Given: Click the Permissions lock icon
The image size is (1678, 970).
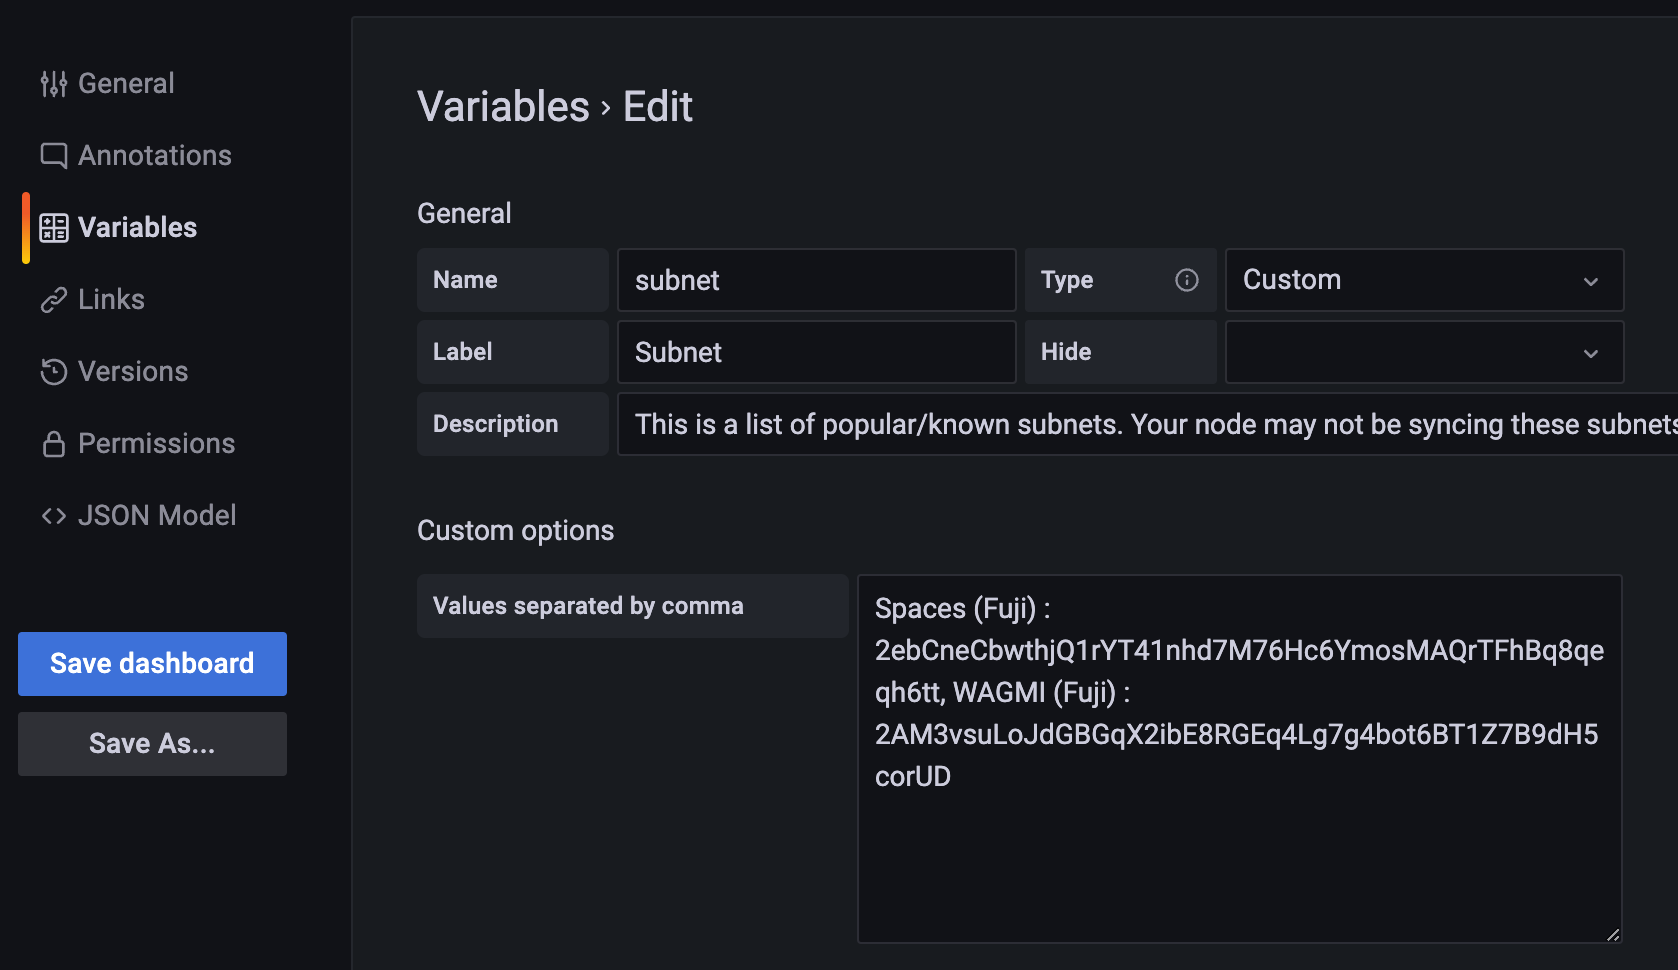Looking at the screenshot, I should pos(53,443).
